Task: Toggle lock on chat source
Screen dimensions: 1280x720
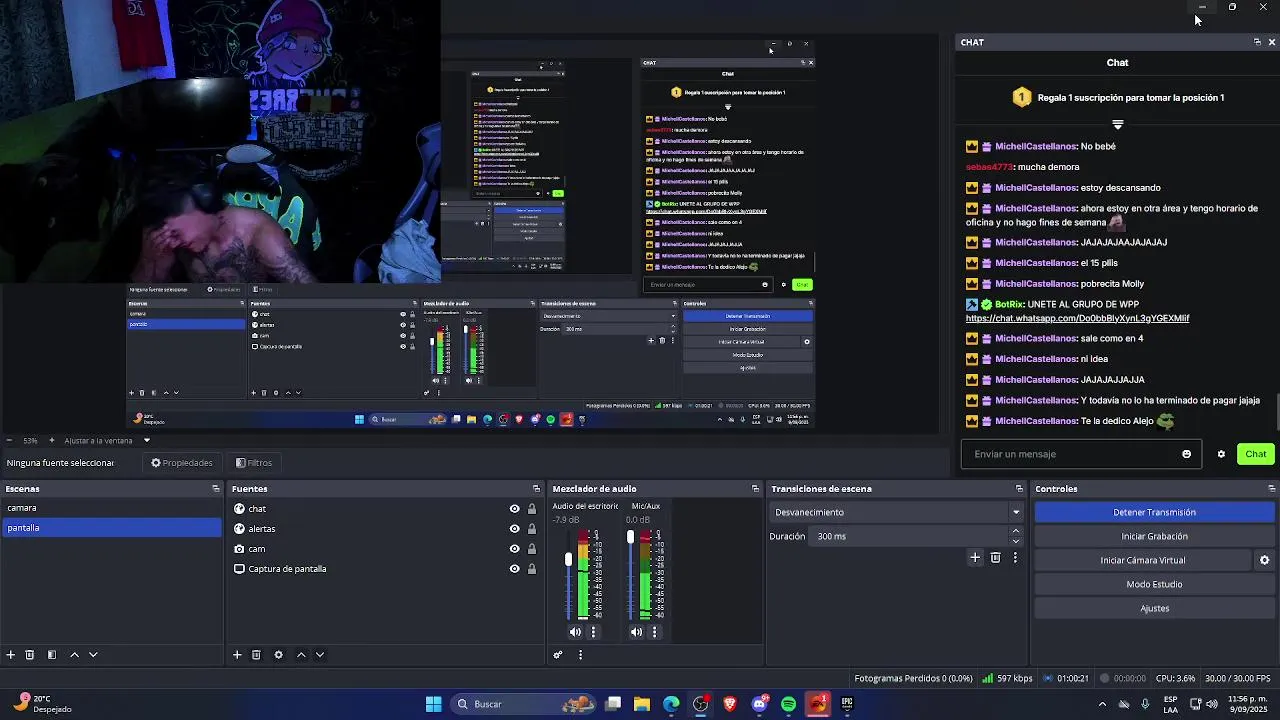Action: (x=531, y=509)
